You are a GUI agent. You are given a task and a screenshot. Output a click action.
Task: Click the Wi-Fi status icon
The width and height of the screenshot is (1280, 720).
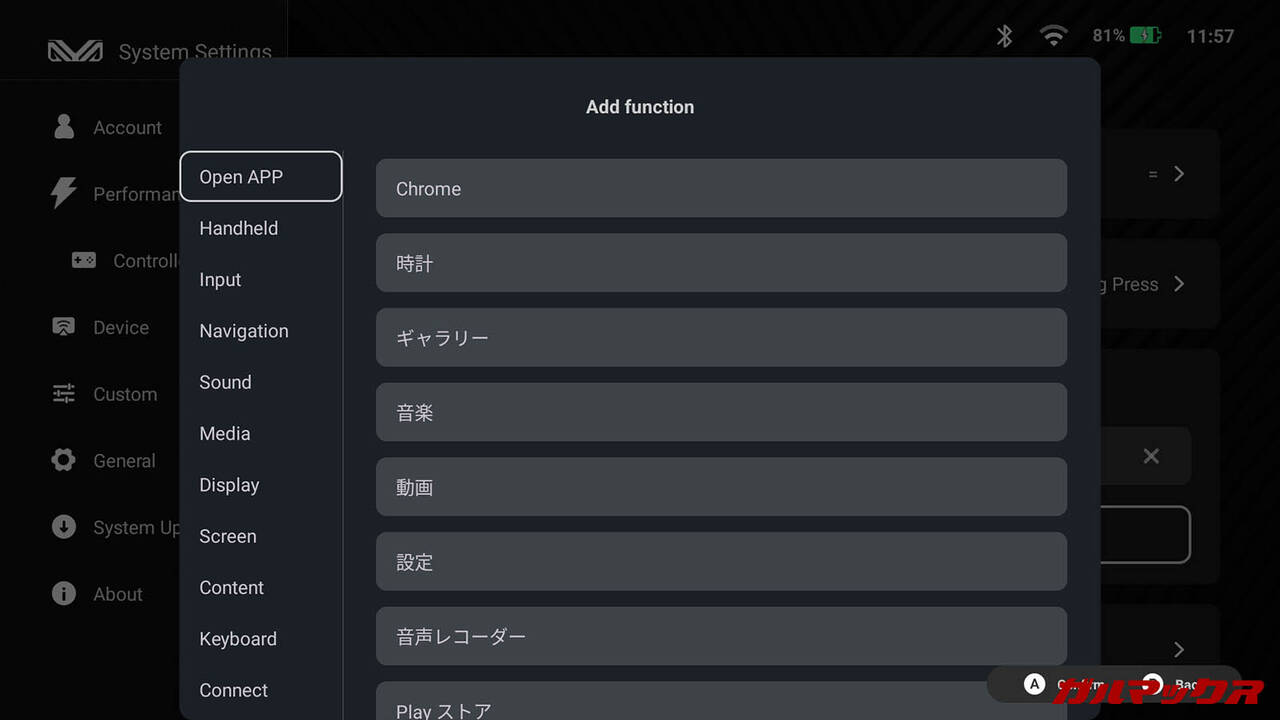click(x=1053, y=36)
